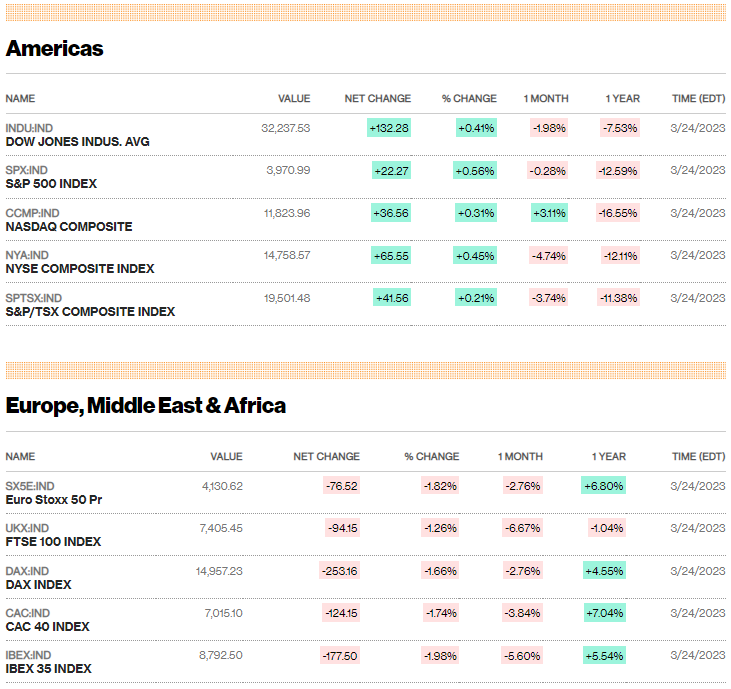Select the +7.04% one-year cell
The height and width of the screenshot is (689, 731).
tap(605, 613)
